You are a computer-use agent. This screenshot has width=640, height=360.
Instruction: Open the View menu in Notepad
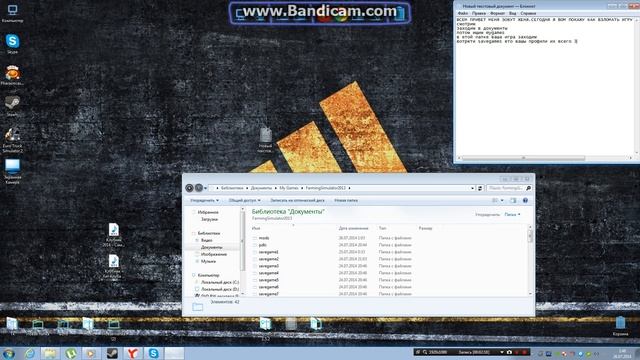tap(513, 13)
